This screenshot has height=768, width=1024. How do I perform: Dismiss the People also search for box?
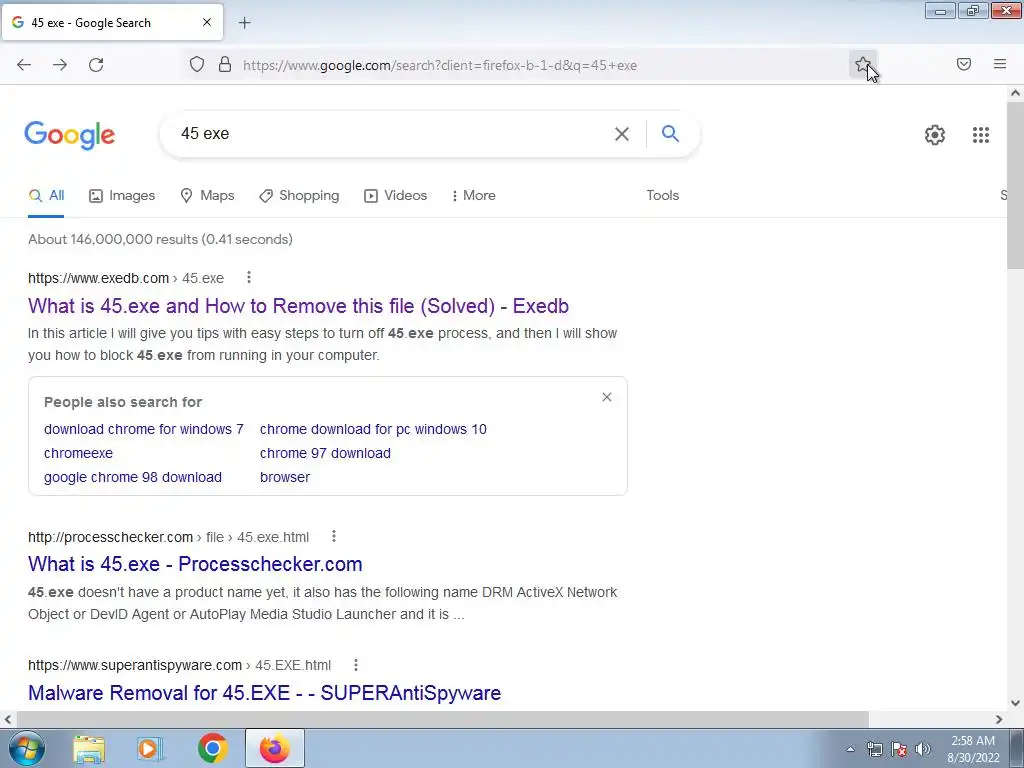[x=607, y=397]
